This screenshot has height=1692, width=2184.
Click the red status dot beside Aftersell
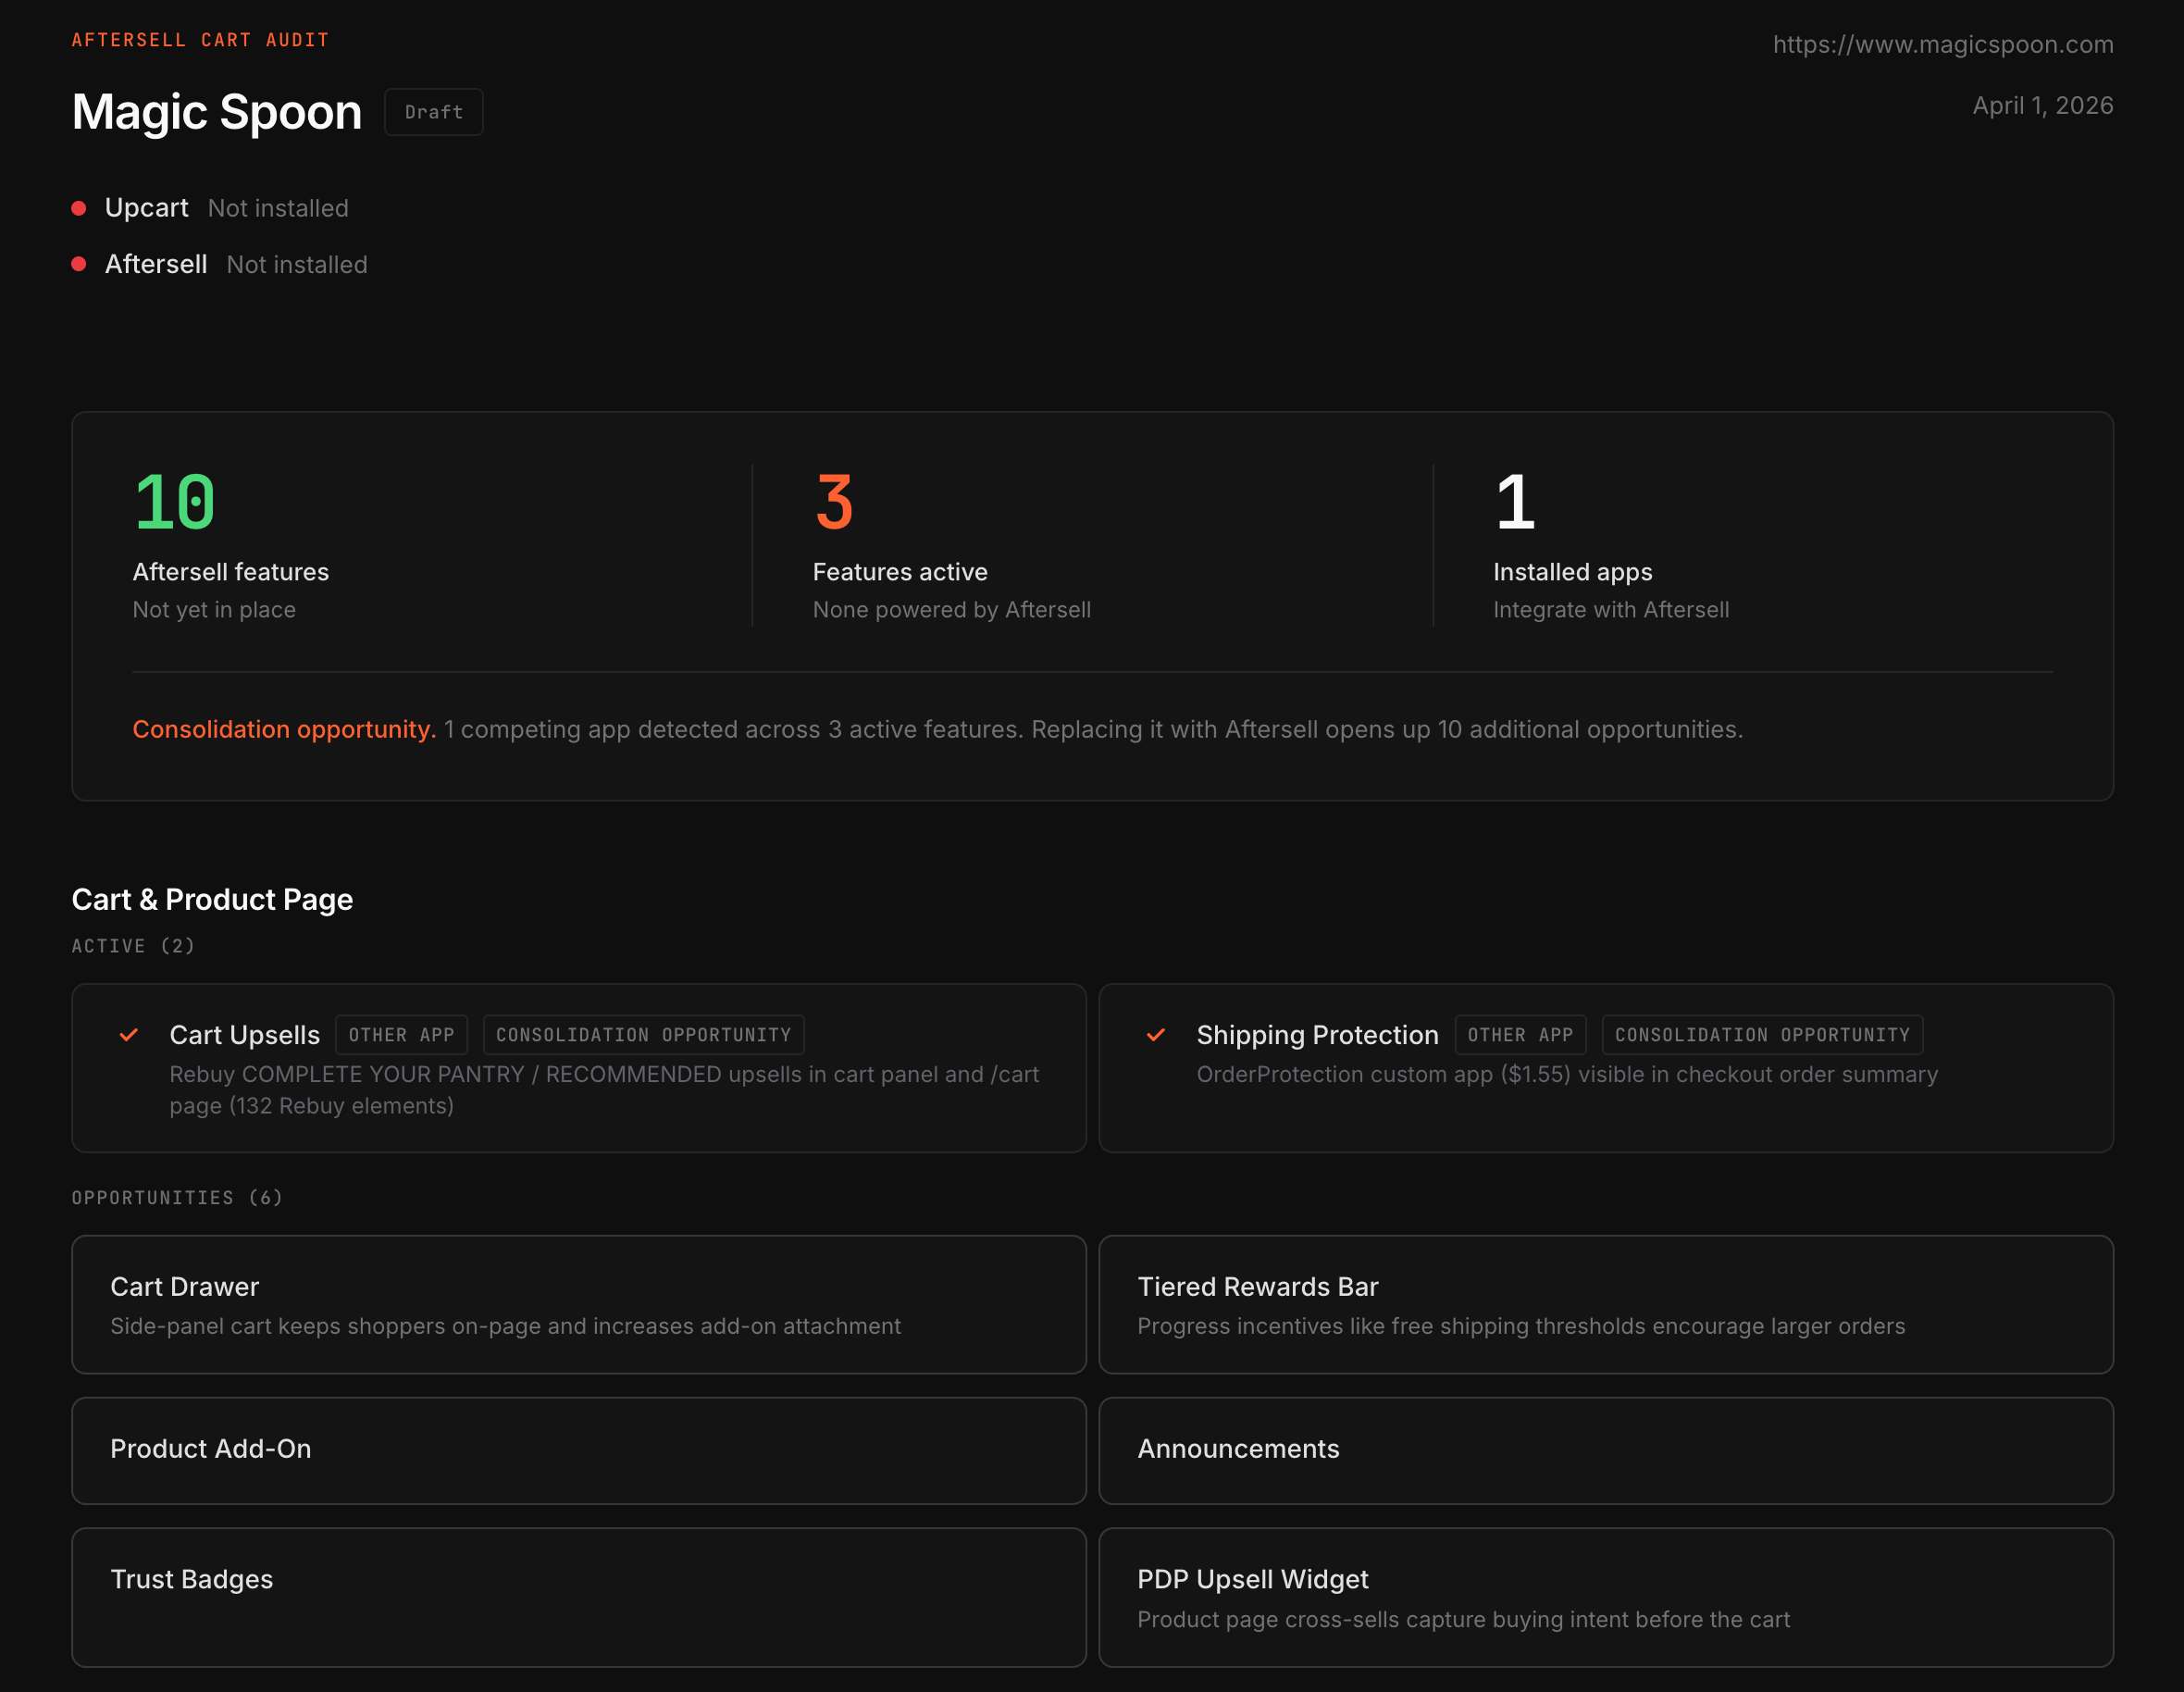point(79,264)
